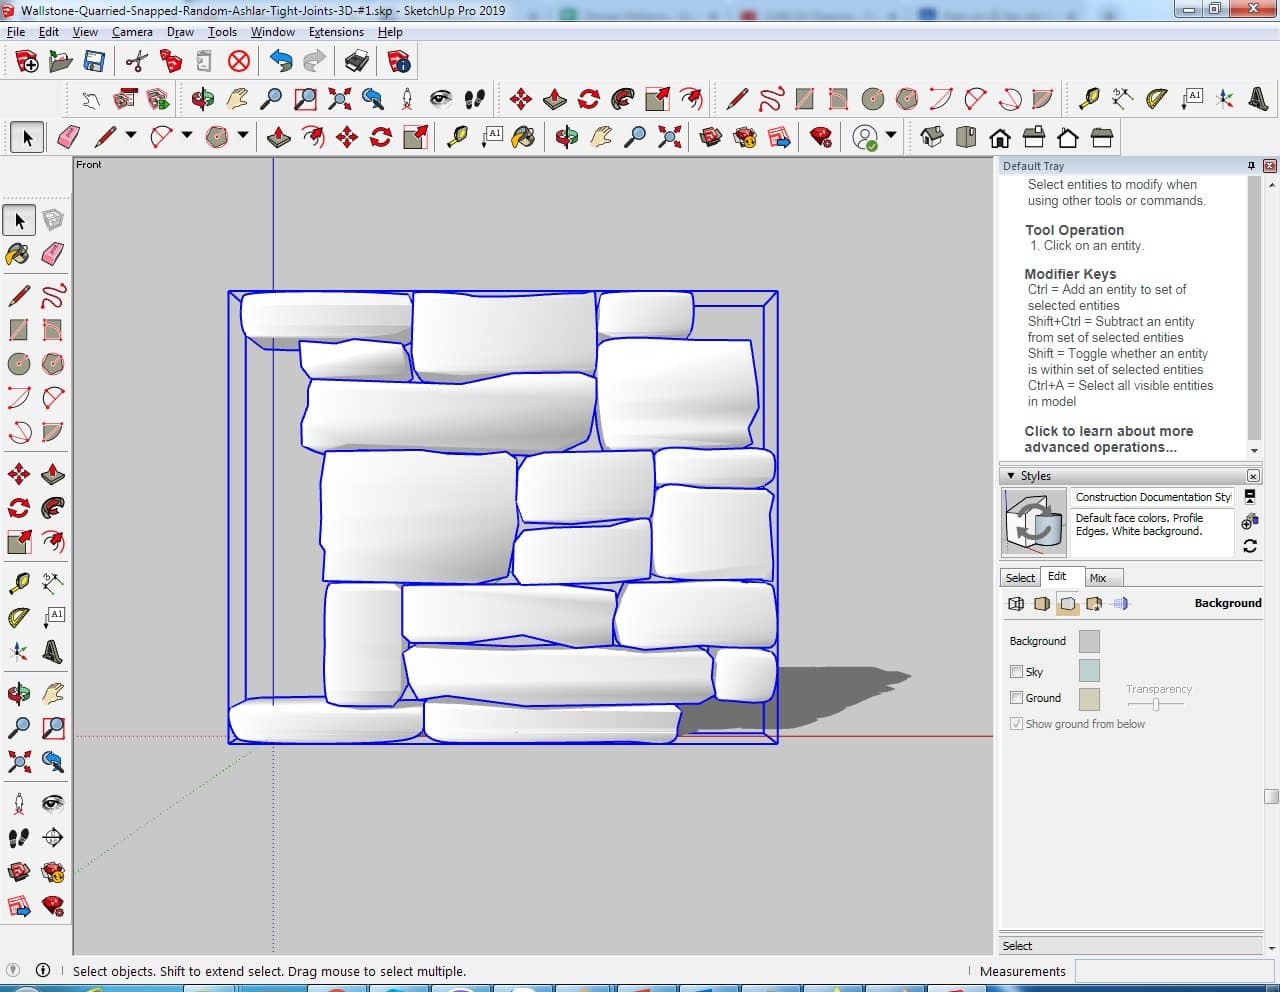
Task: Toggle Show ground from below checkbox
Action: click(x=1016, y=724)
